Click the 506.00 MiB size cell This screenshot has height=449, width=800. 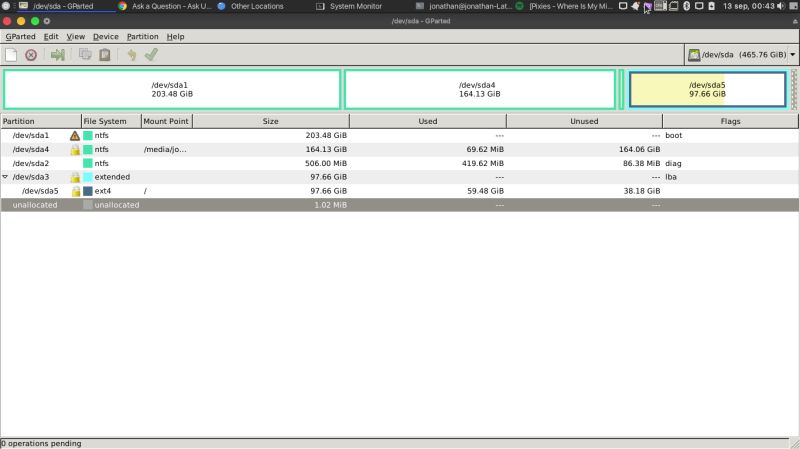(x=326, y=163)
